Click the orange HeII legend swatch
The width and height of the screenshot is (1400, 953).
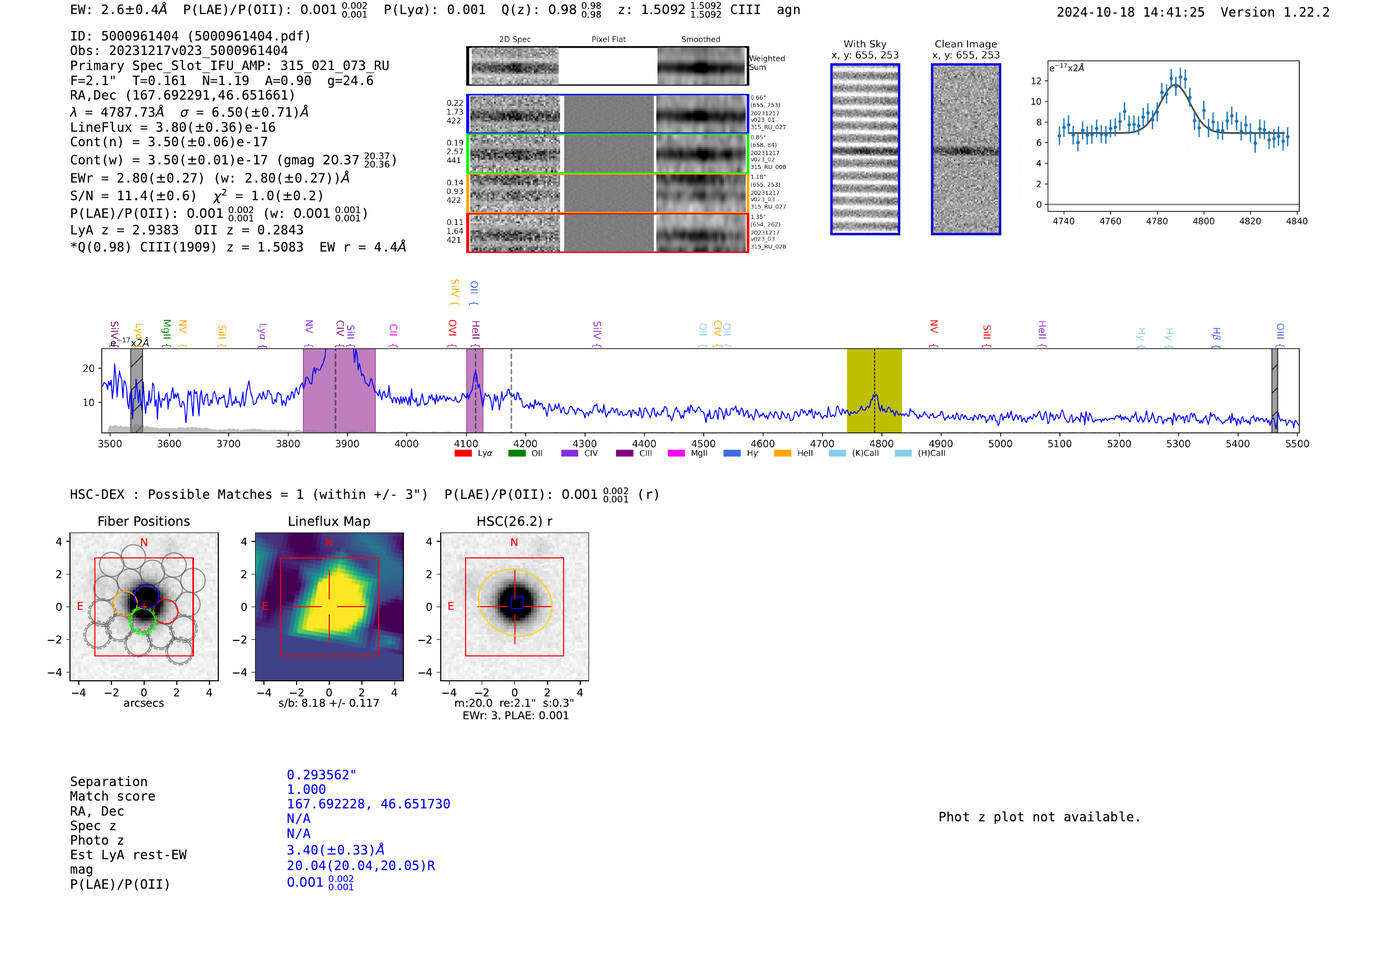pos(782,454)
